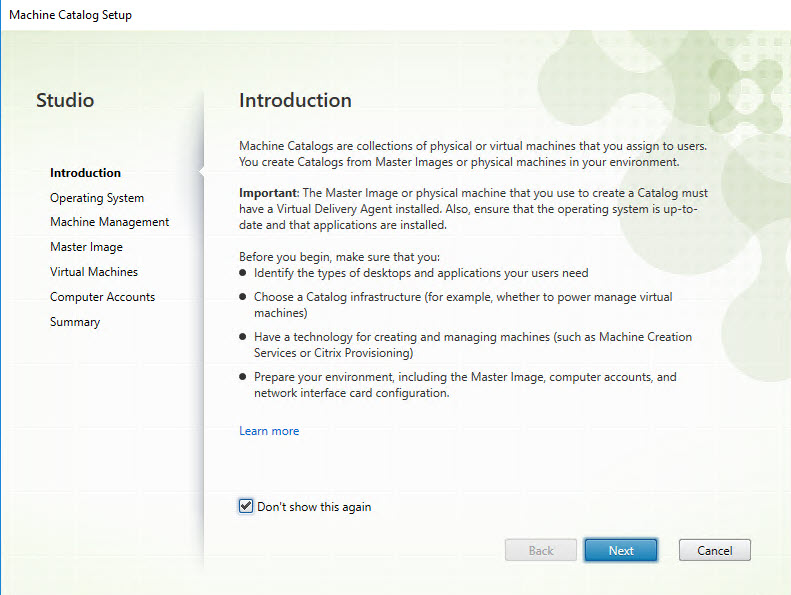Viewport: 791px width, 595px height.
Task: Select the Introduction step in sidebar
Action: pyautogui.click(x=85, y=173)
